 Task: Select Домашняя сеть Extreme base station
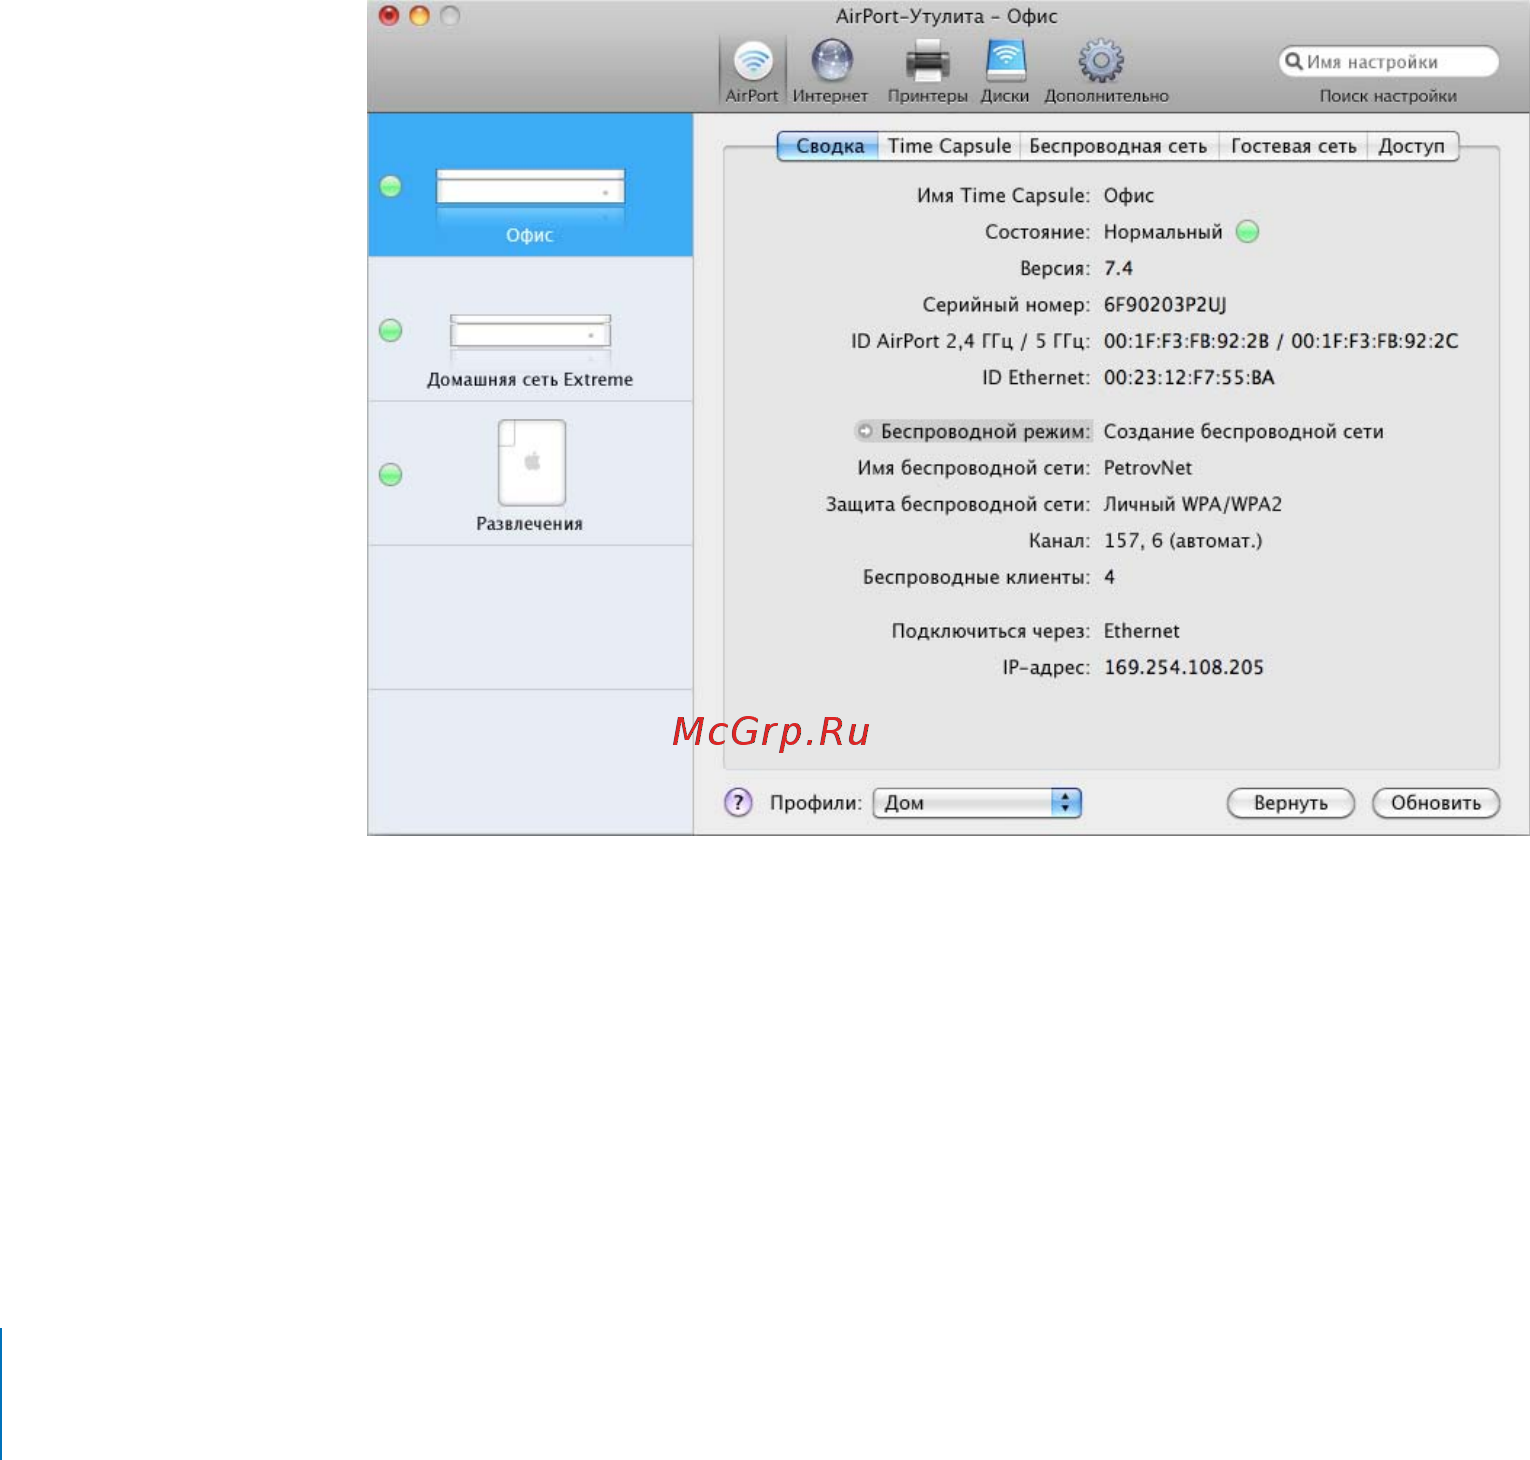coord(530,330)
